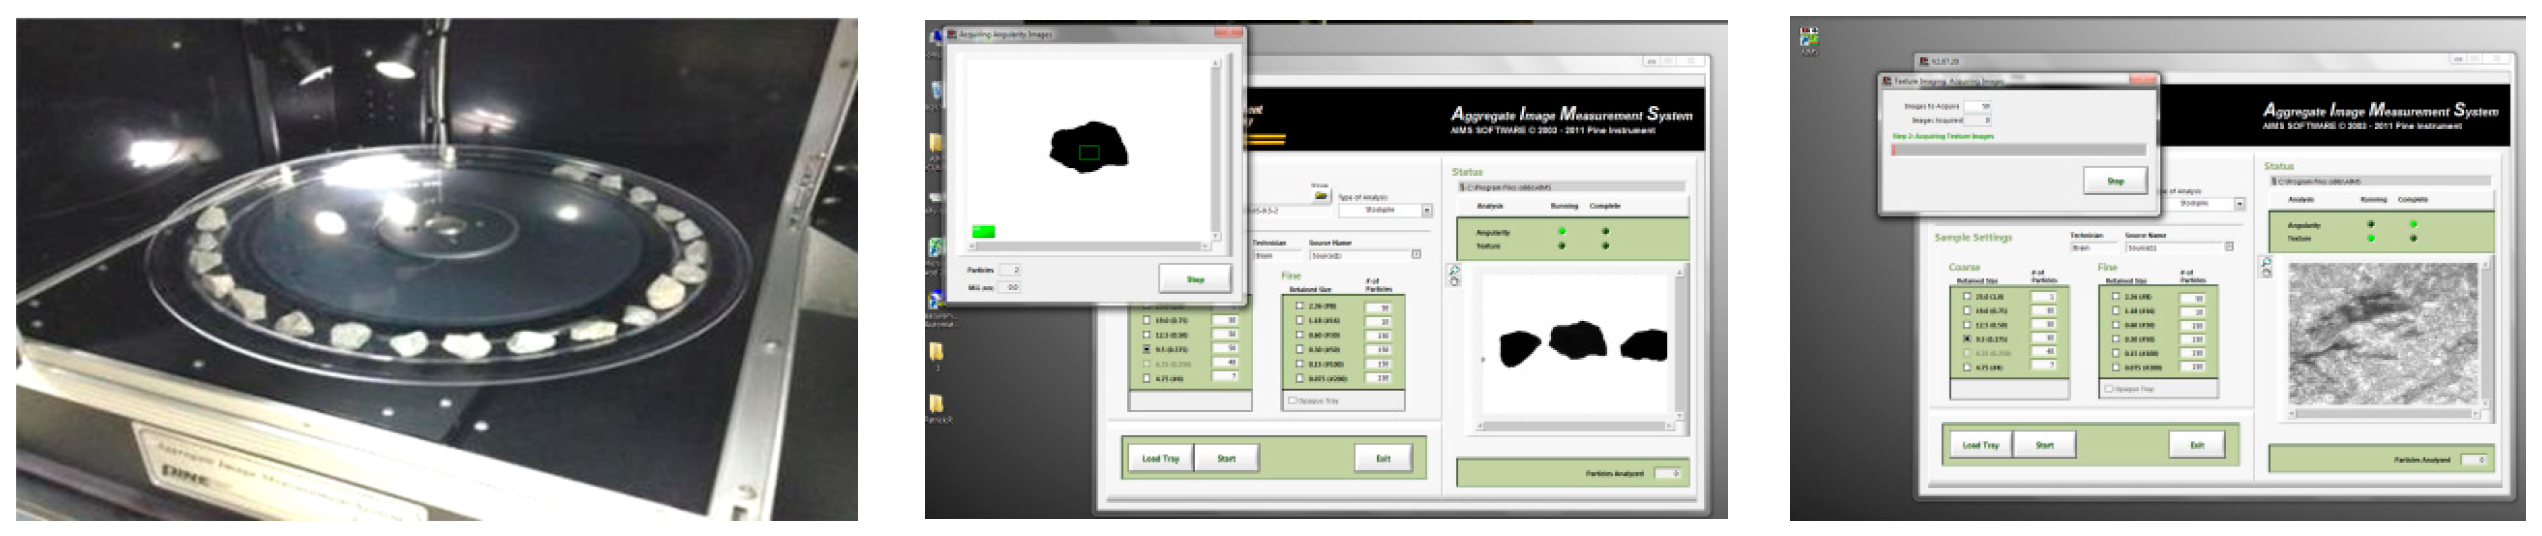
Task: Enable Opaque Tray checkbox in the texture window
Action: tap(2110, 389)
